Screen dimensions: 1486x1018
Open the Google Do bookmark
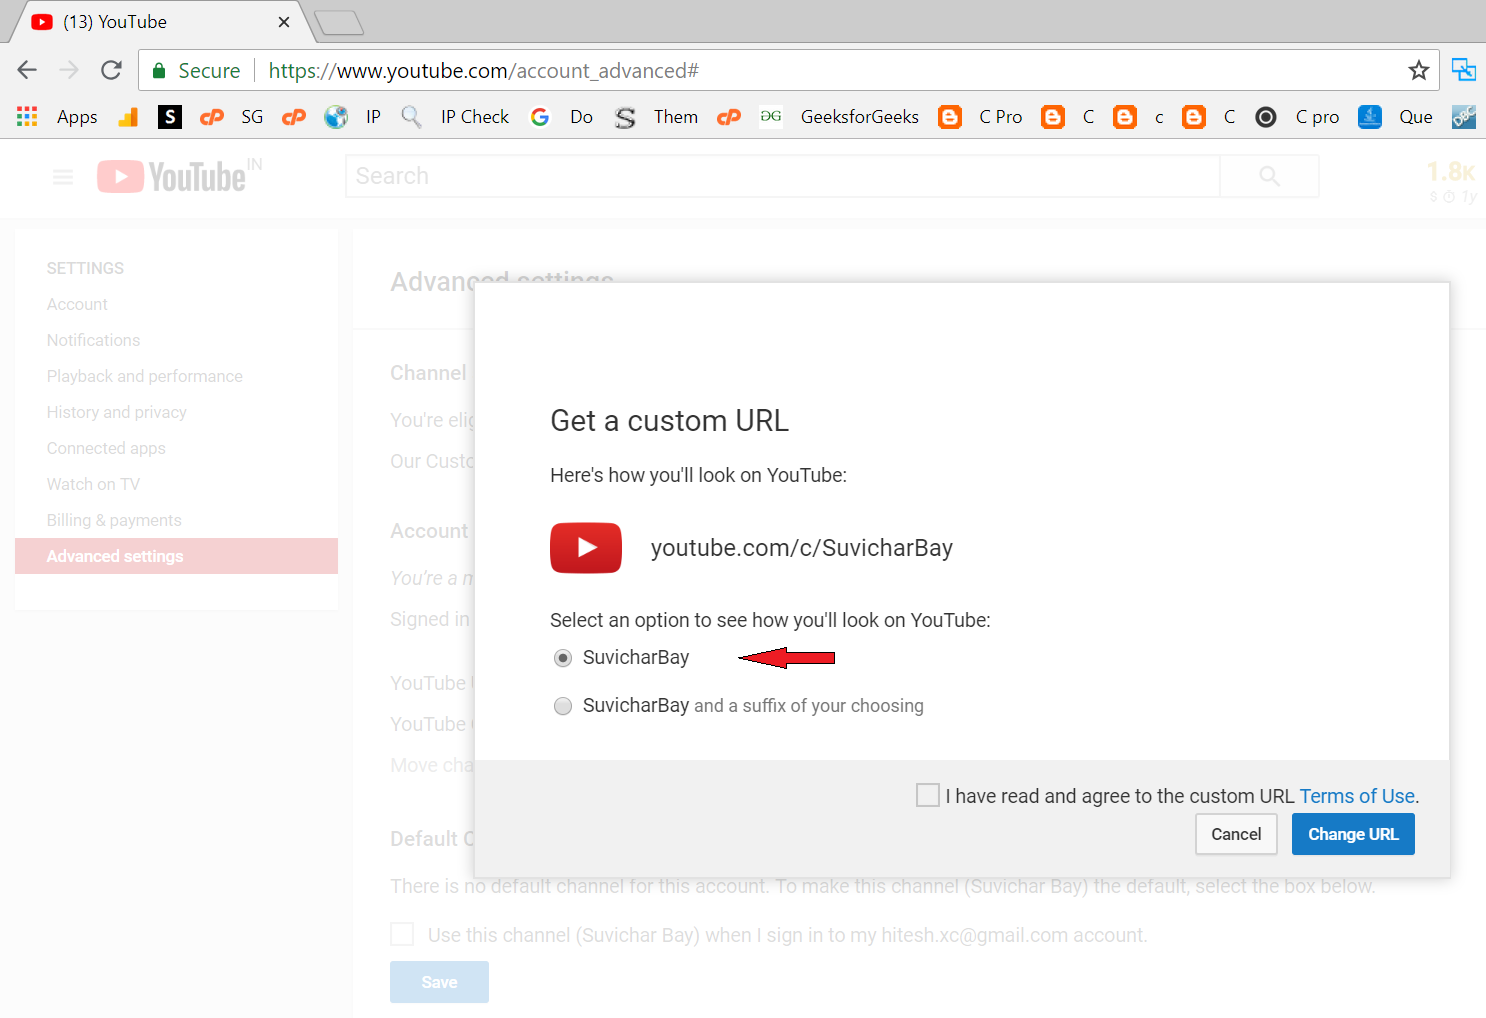tap(561, 117)
